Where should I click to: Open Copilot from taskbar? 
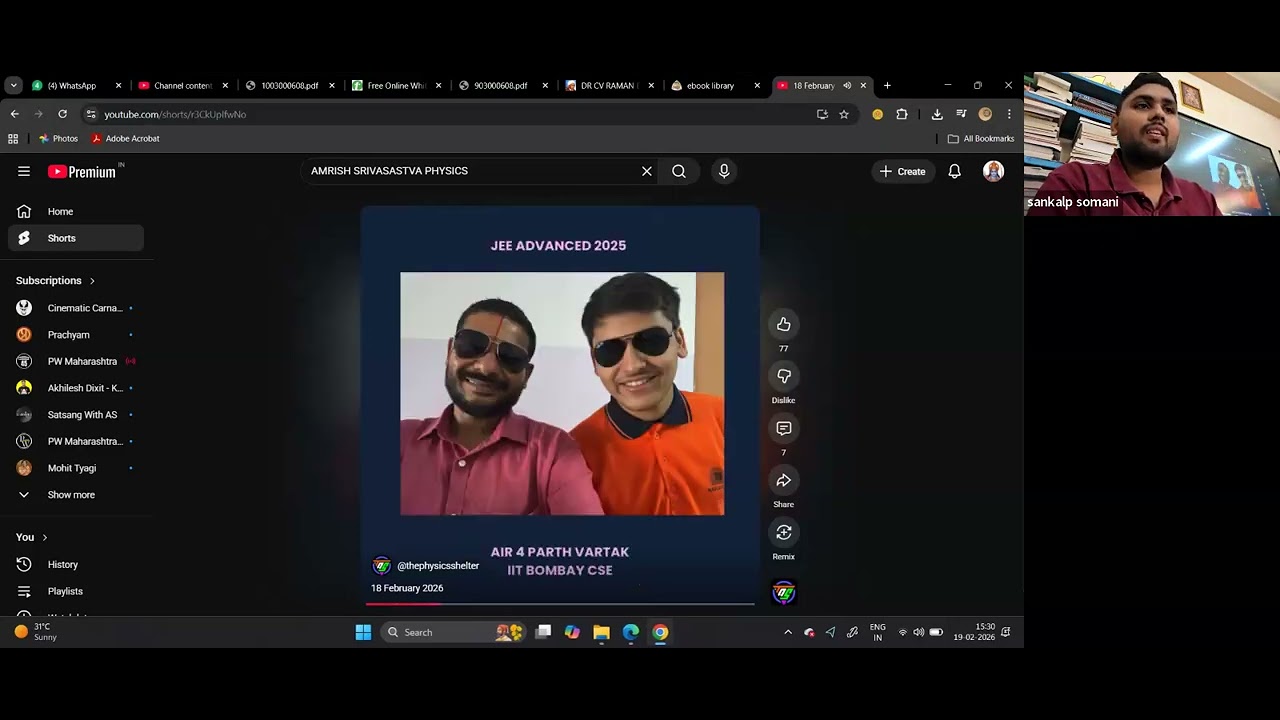pos(572,632)
